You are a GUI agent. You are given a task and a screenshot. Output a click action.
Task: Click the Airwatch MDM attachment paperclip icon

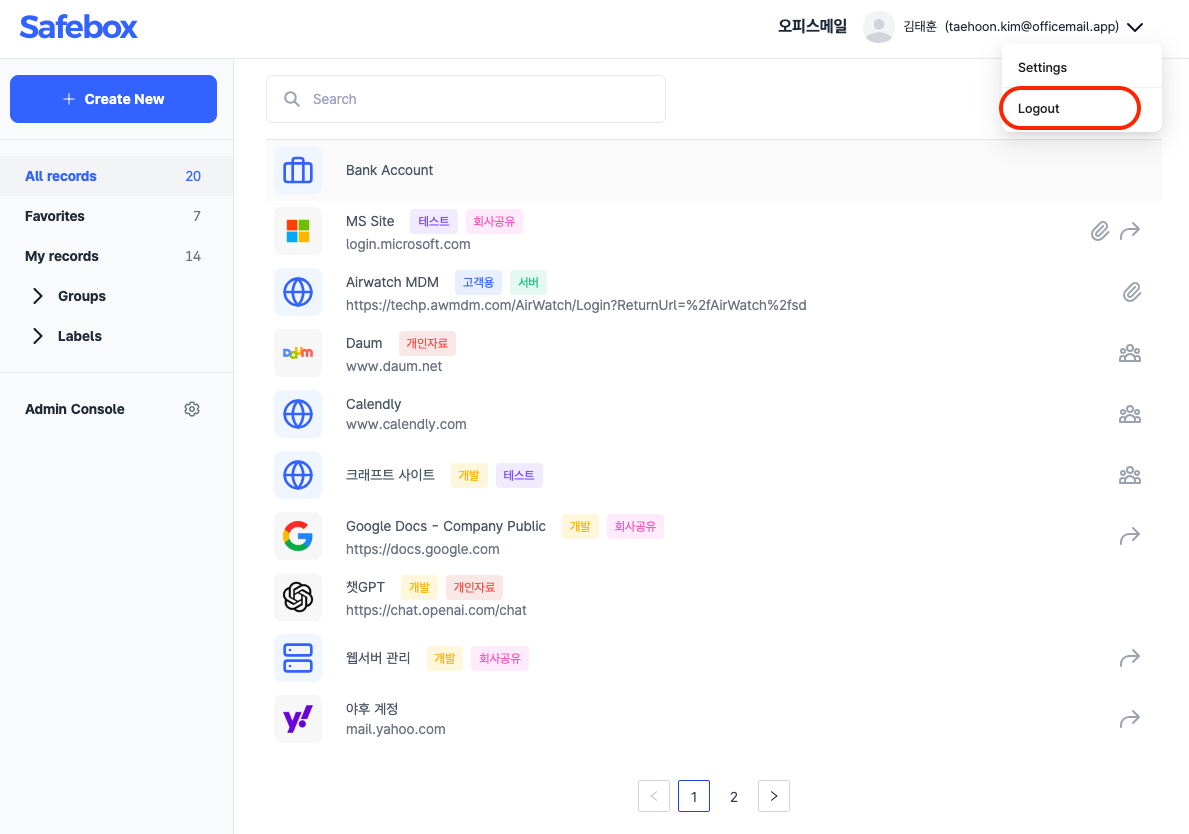tap(1131, 293)
